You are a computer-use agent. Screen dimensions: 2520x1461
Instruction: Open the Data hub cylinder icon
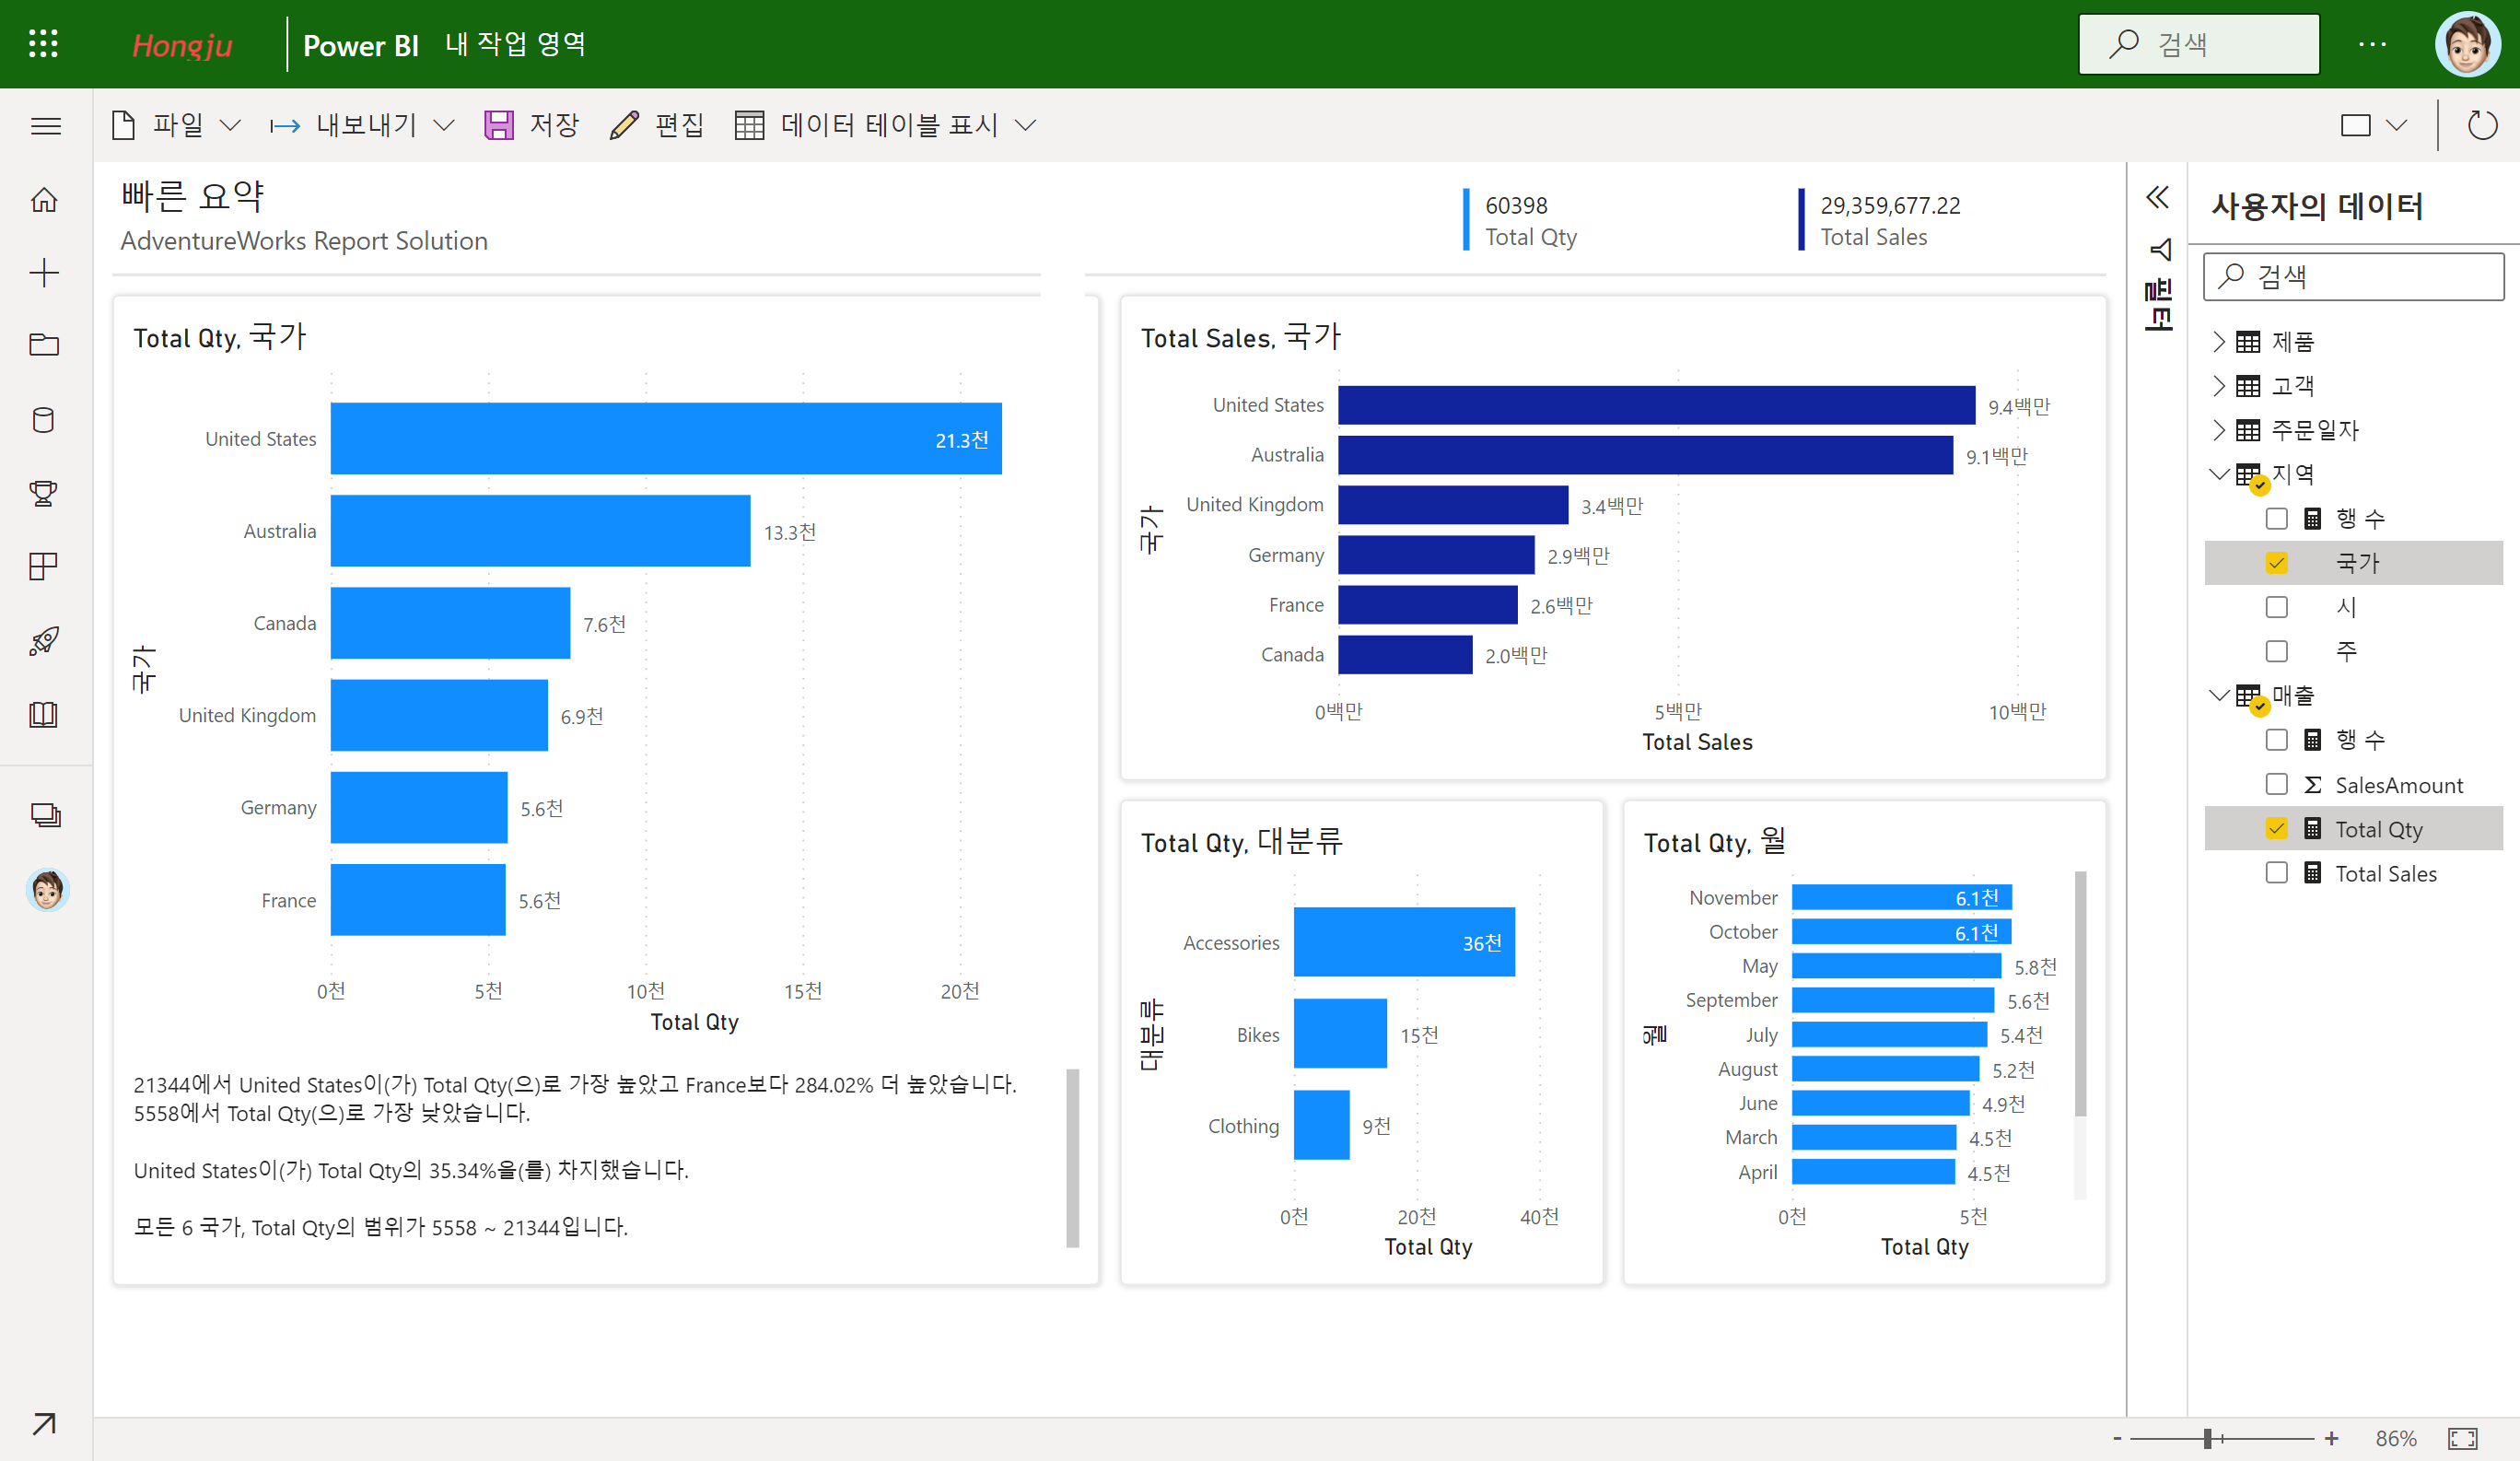point(44,420)
